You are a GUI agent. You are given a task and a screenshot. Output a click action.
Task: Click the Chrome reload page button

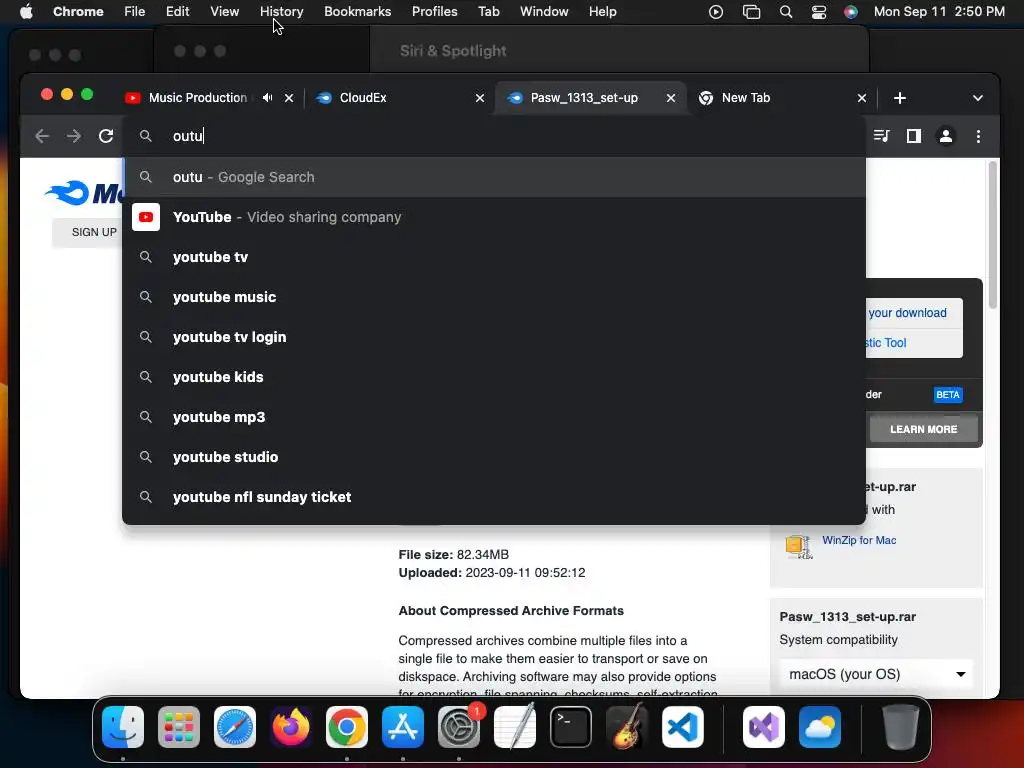(x=106, y=136)
